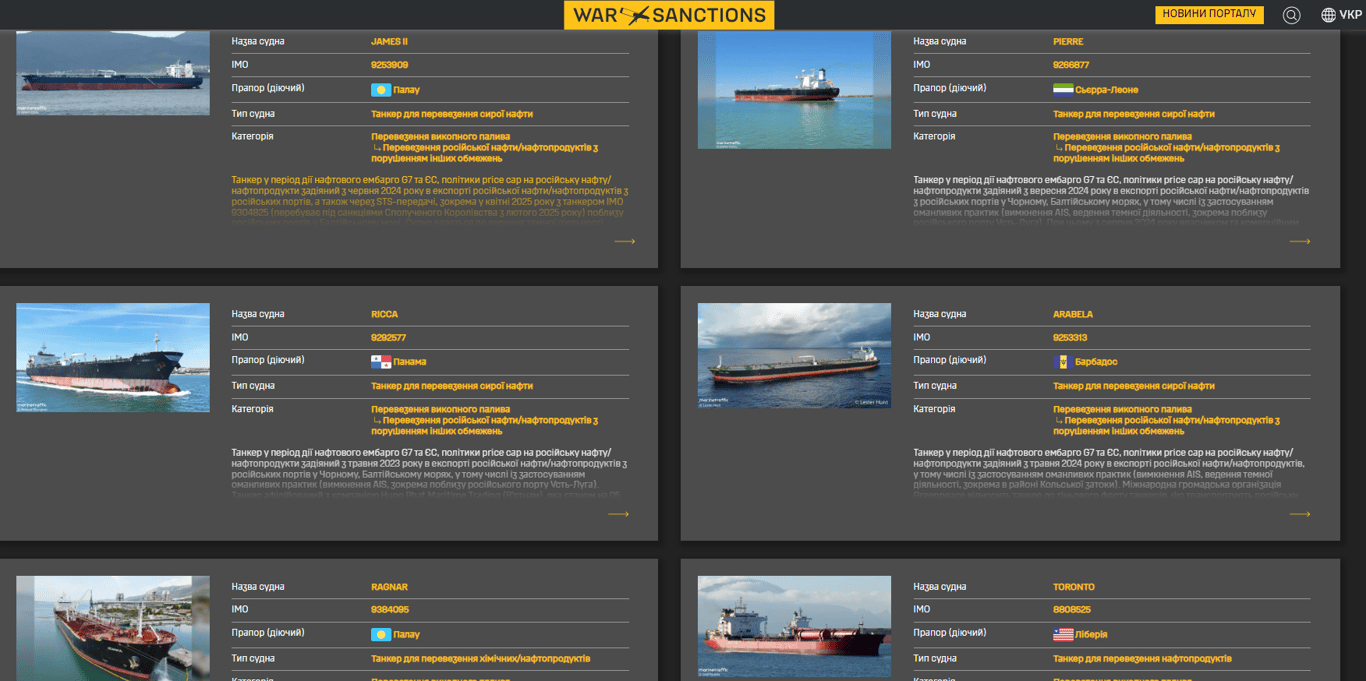
Task: Open ARABELA vessel details arrow
Action: [x=1299, y=514]
